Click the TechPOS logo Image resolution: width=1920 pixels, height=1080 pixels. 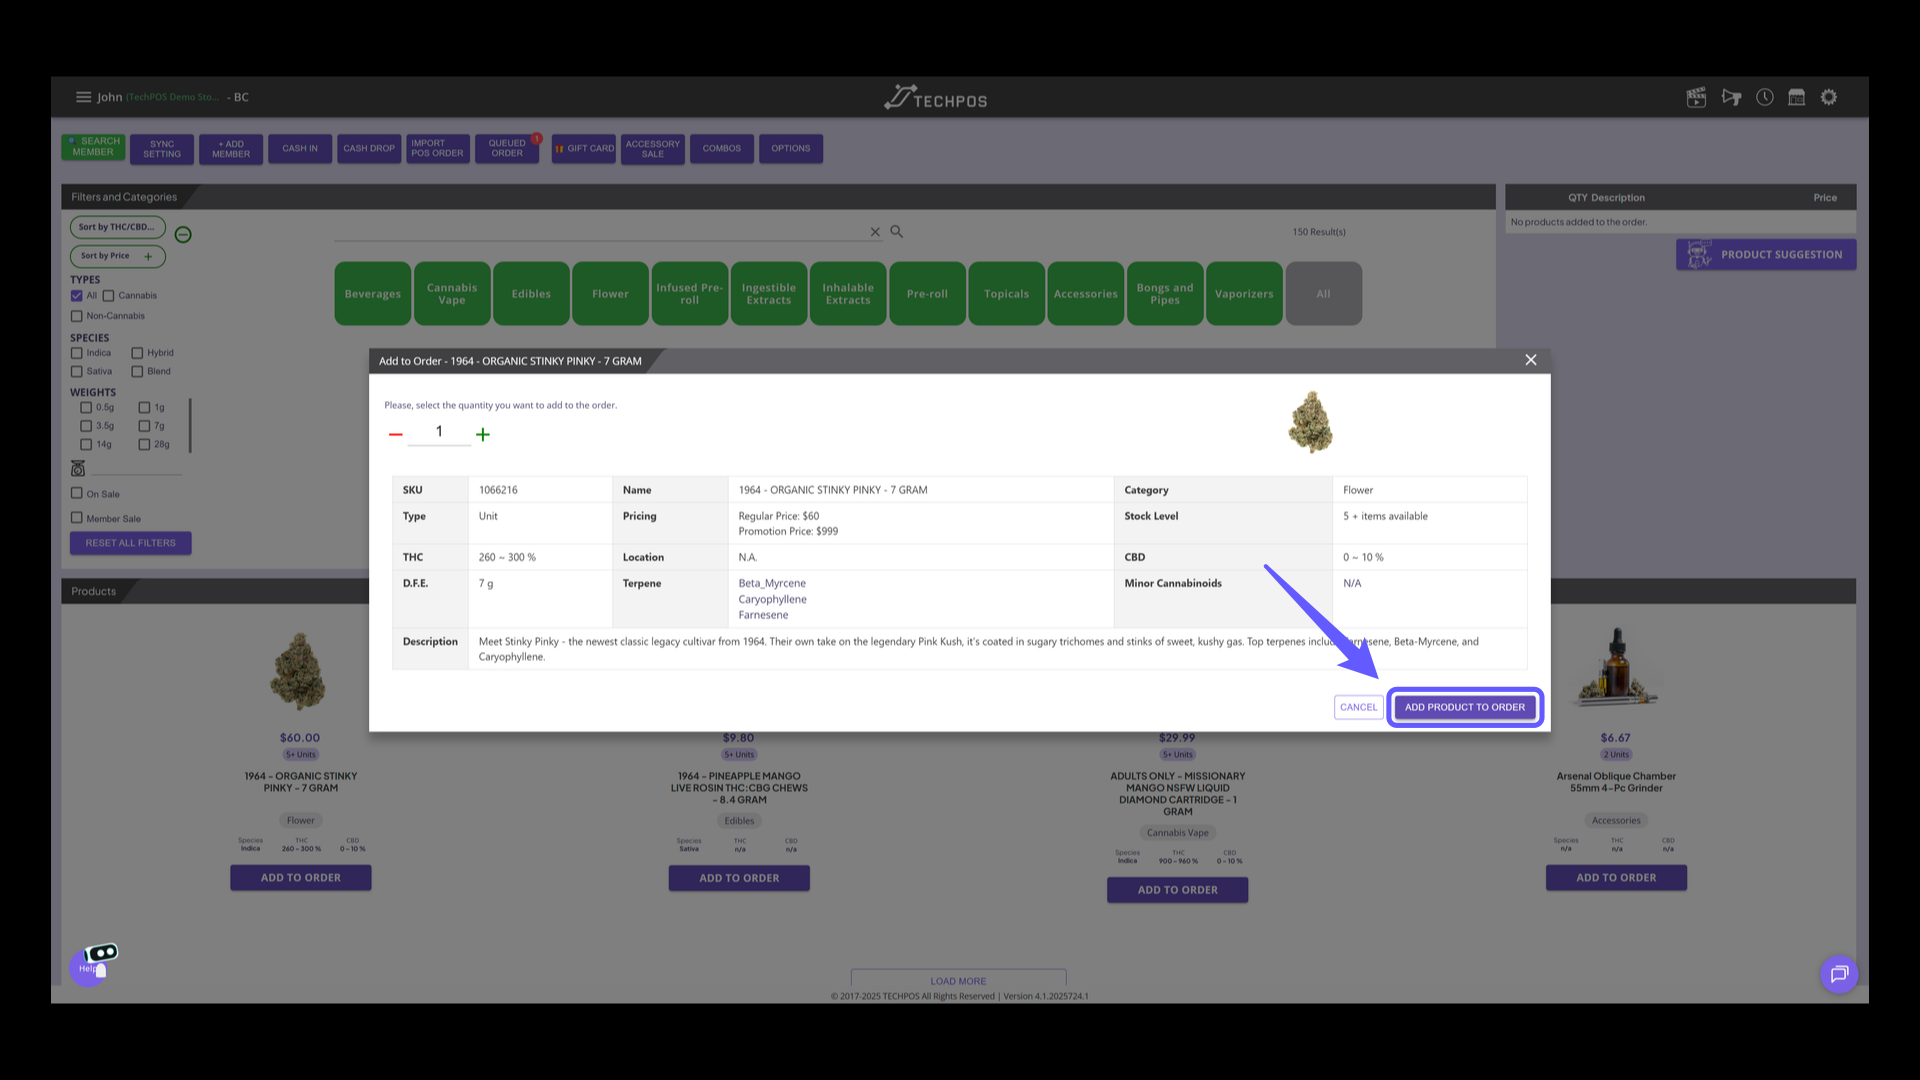(x=936, y=98)
